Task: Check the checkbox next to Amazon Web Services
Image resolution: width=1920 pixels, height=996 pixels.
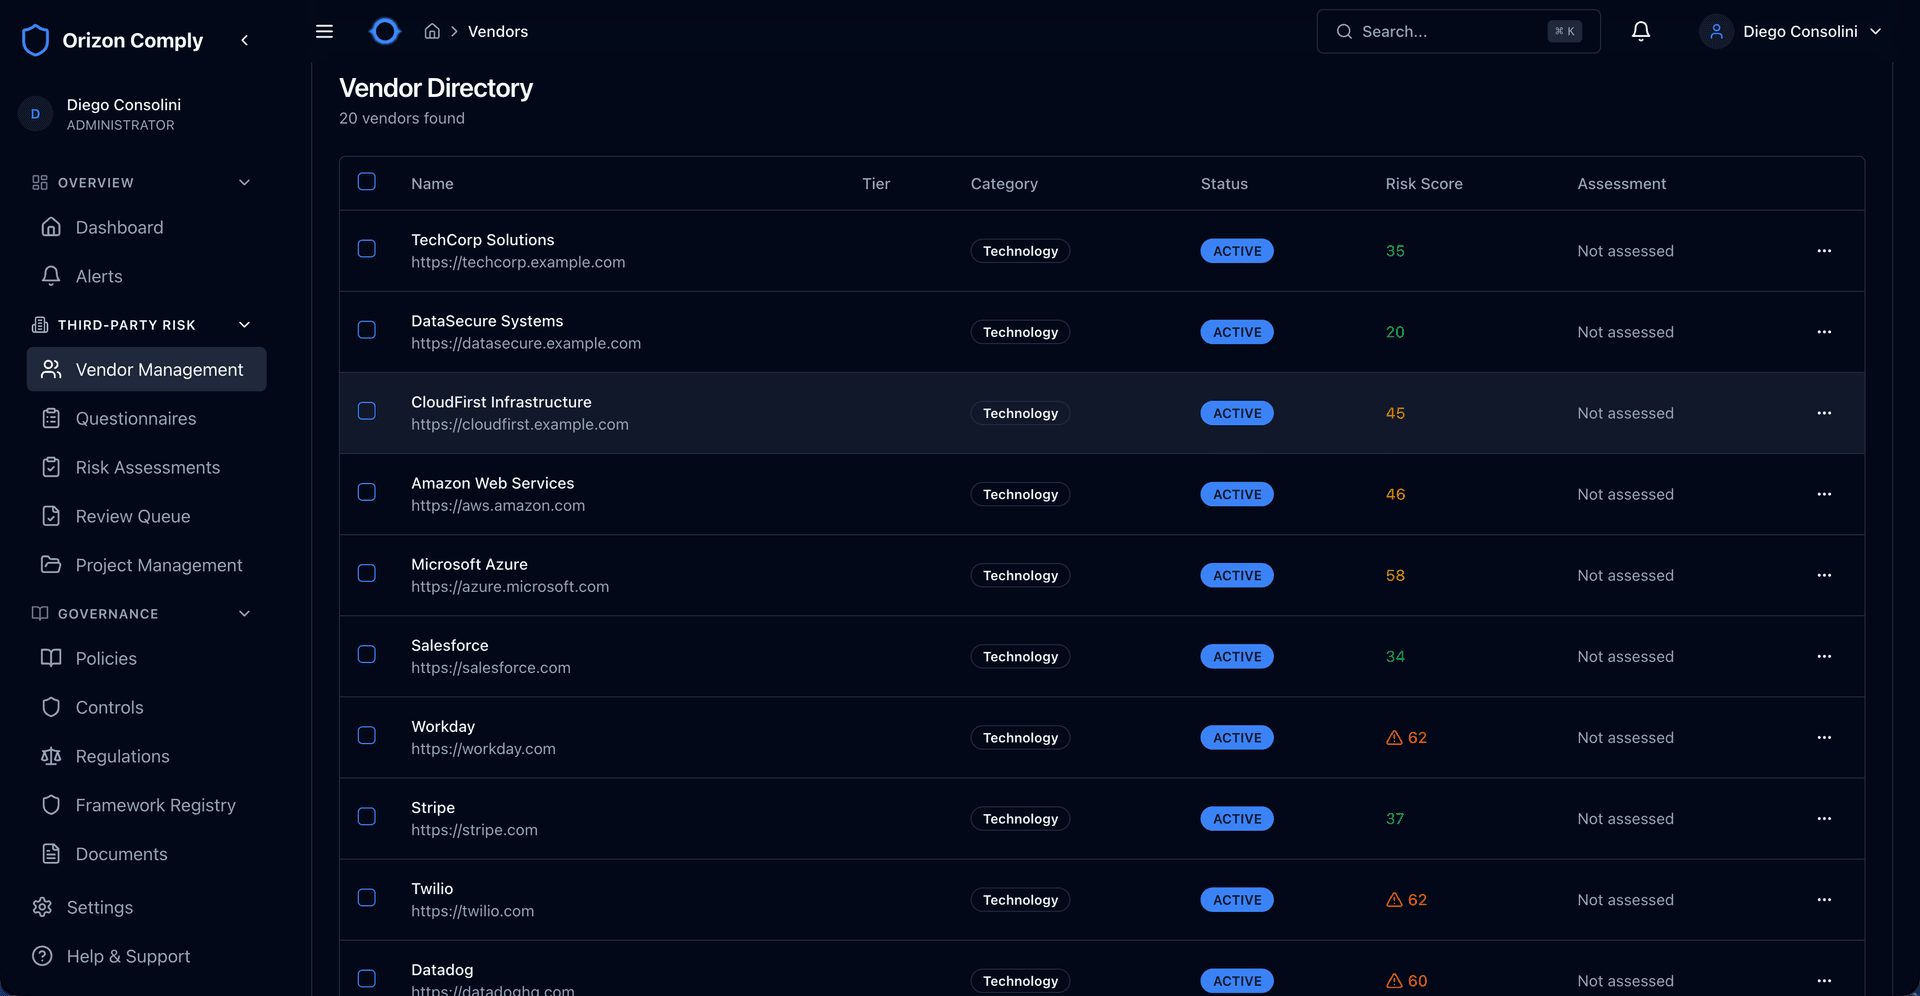Action: pyautogui.click(x=367, y=492)
